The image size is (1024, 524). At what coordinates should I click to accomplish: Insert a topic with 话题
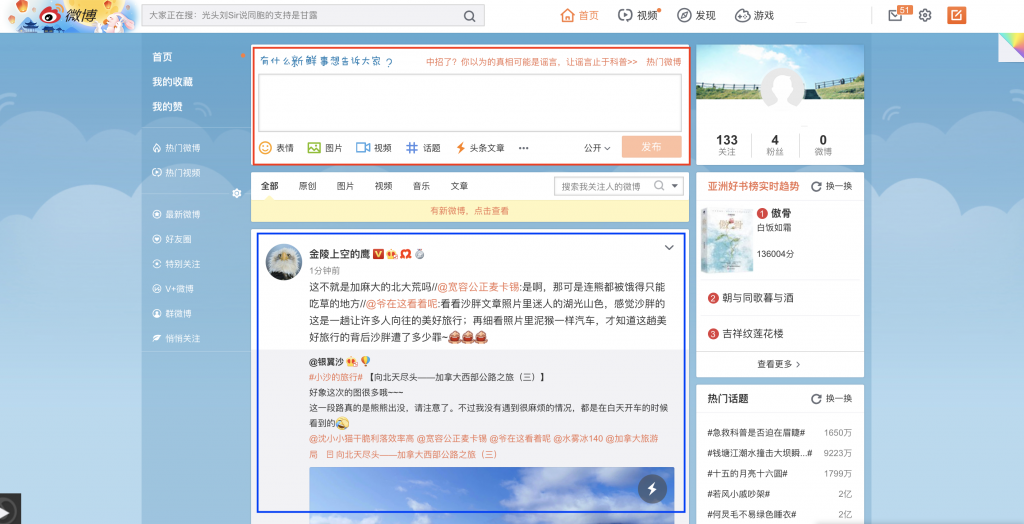tap(423, 148)
